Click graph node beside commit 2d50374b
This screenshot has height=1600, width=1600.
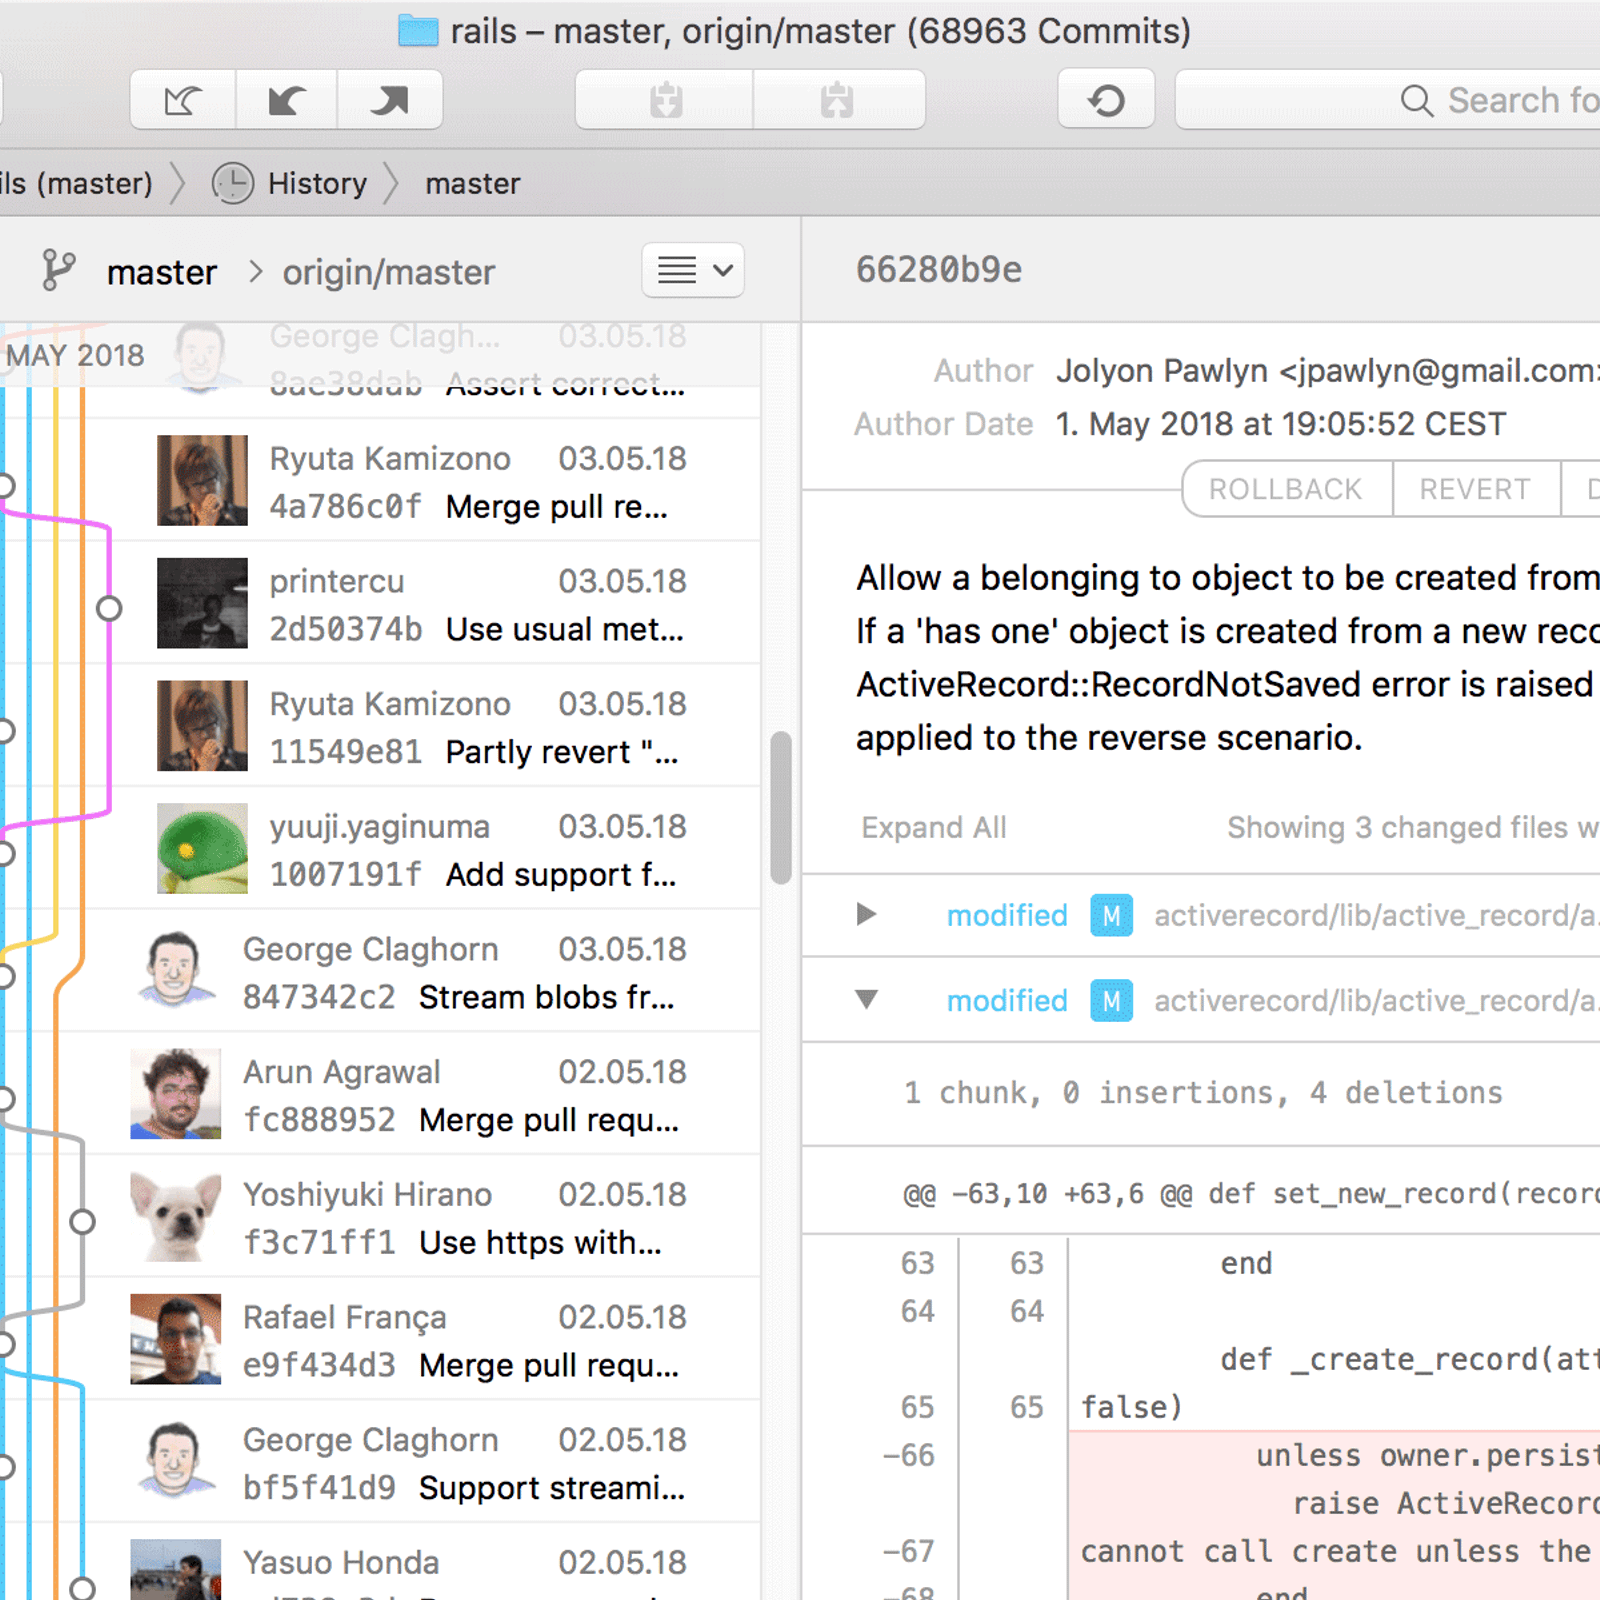click(109, 608)
